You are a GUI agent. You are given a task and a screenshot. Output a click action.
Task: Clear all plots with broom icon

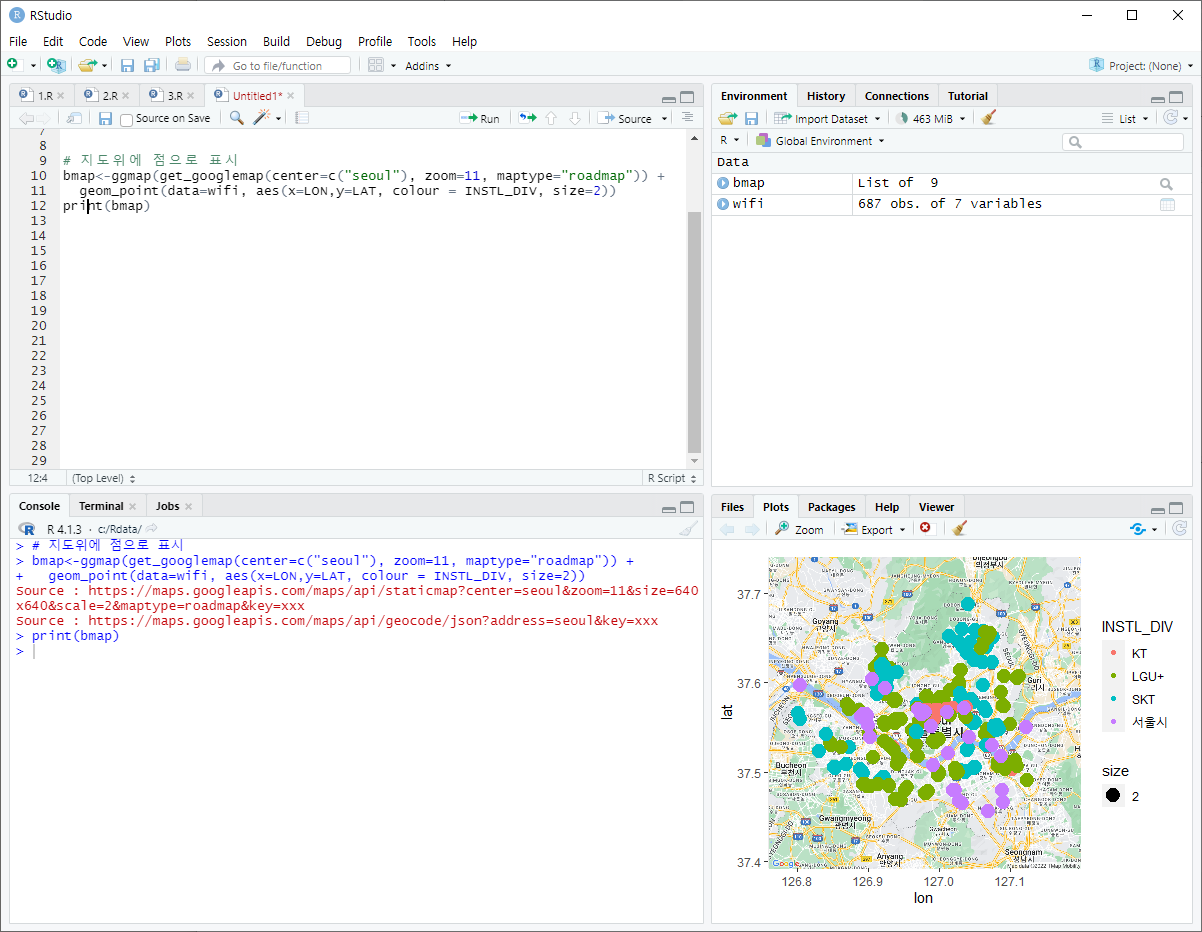(959, 528)
